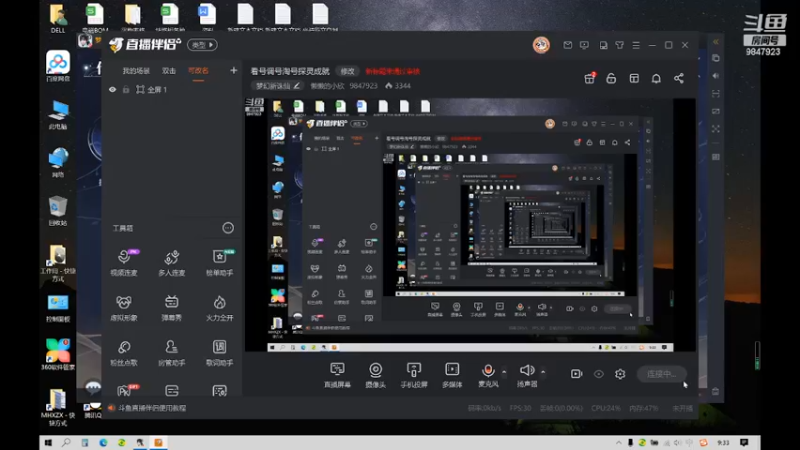This screenshot has height=450, width=800.
Task: Expand the speaker options arrow
Action: (x=543, y=371)
